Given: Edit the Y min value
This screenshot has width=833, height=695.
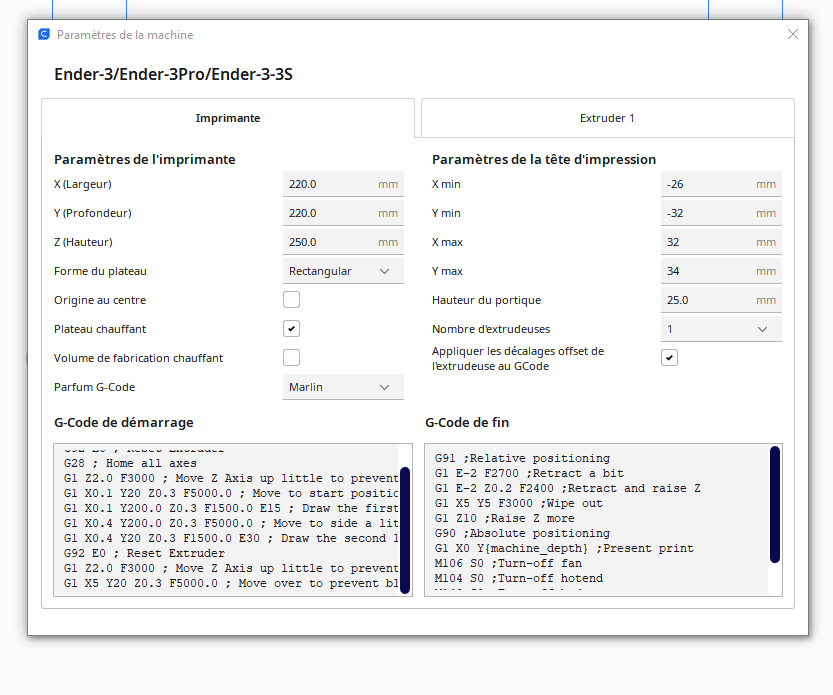Looking at the screenshot, I should coord(721,213).
